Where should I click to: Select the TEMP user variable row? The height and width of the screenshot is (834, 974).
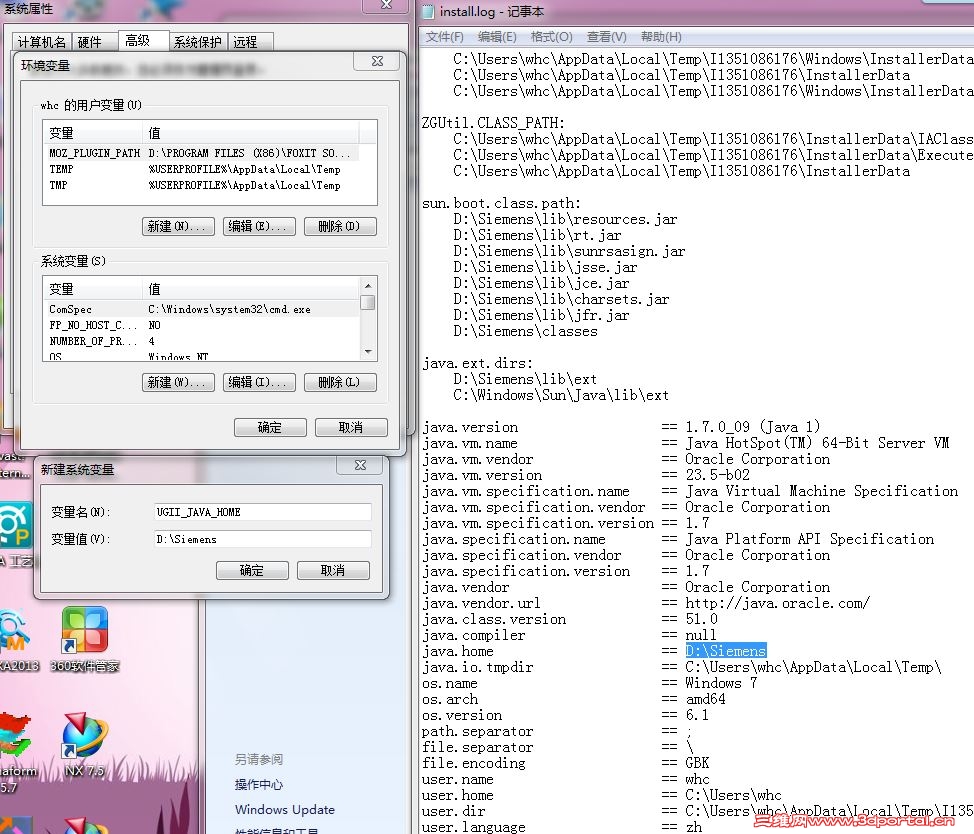click(201, 169)
